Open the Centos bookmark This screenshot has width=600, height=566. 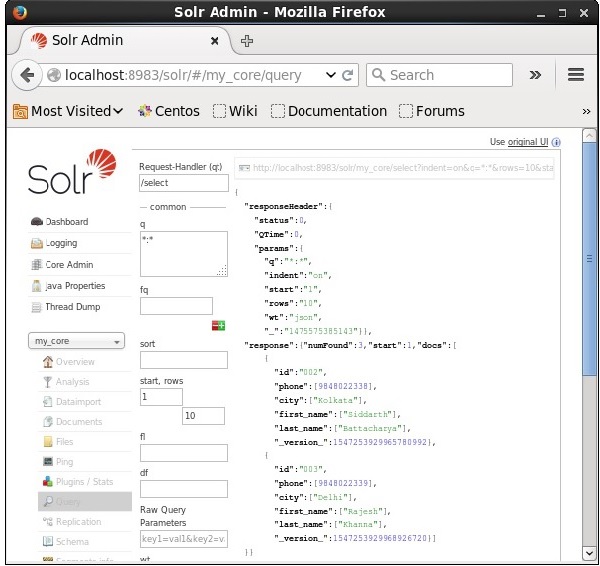click(168, 111)
